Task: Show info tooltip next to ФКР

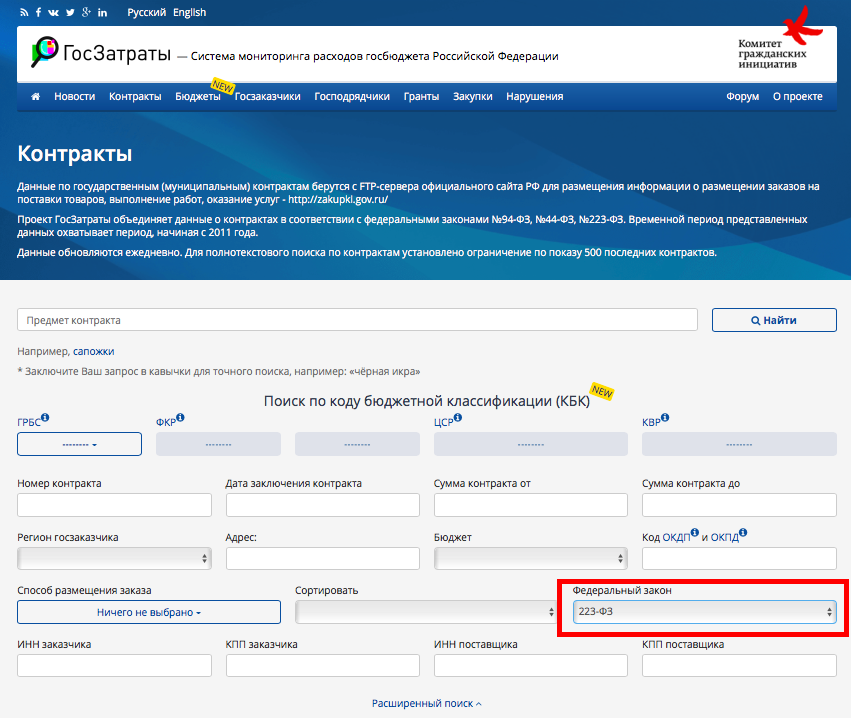Action: point(180,417)
